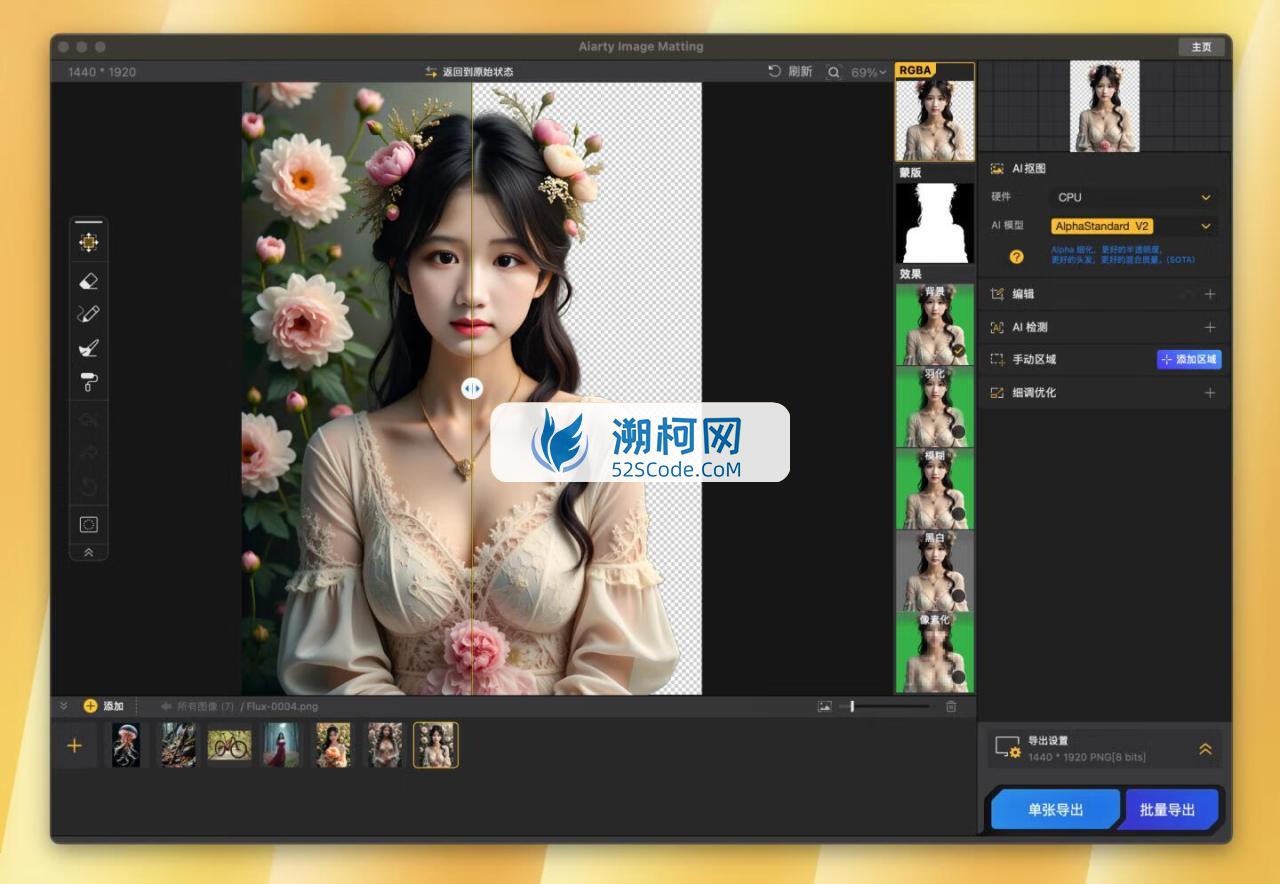The image size is (1280, 884).
Task: Select the pencil brush tool
Action: (x=89, y=314)
